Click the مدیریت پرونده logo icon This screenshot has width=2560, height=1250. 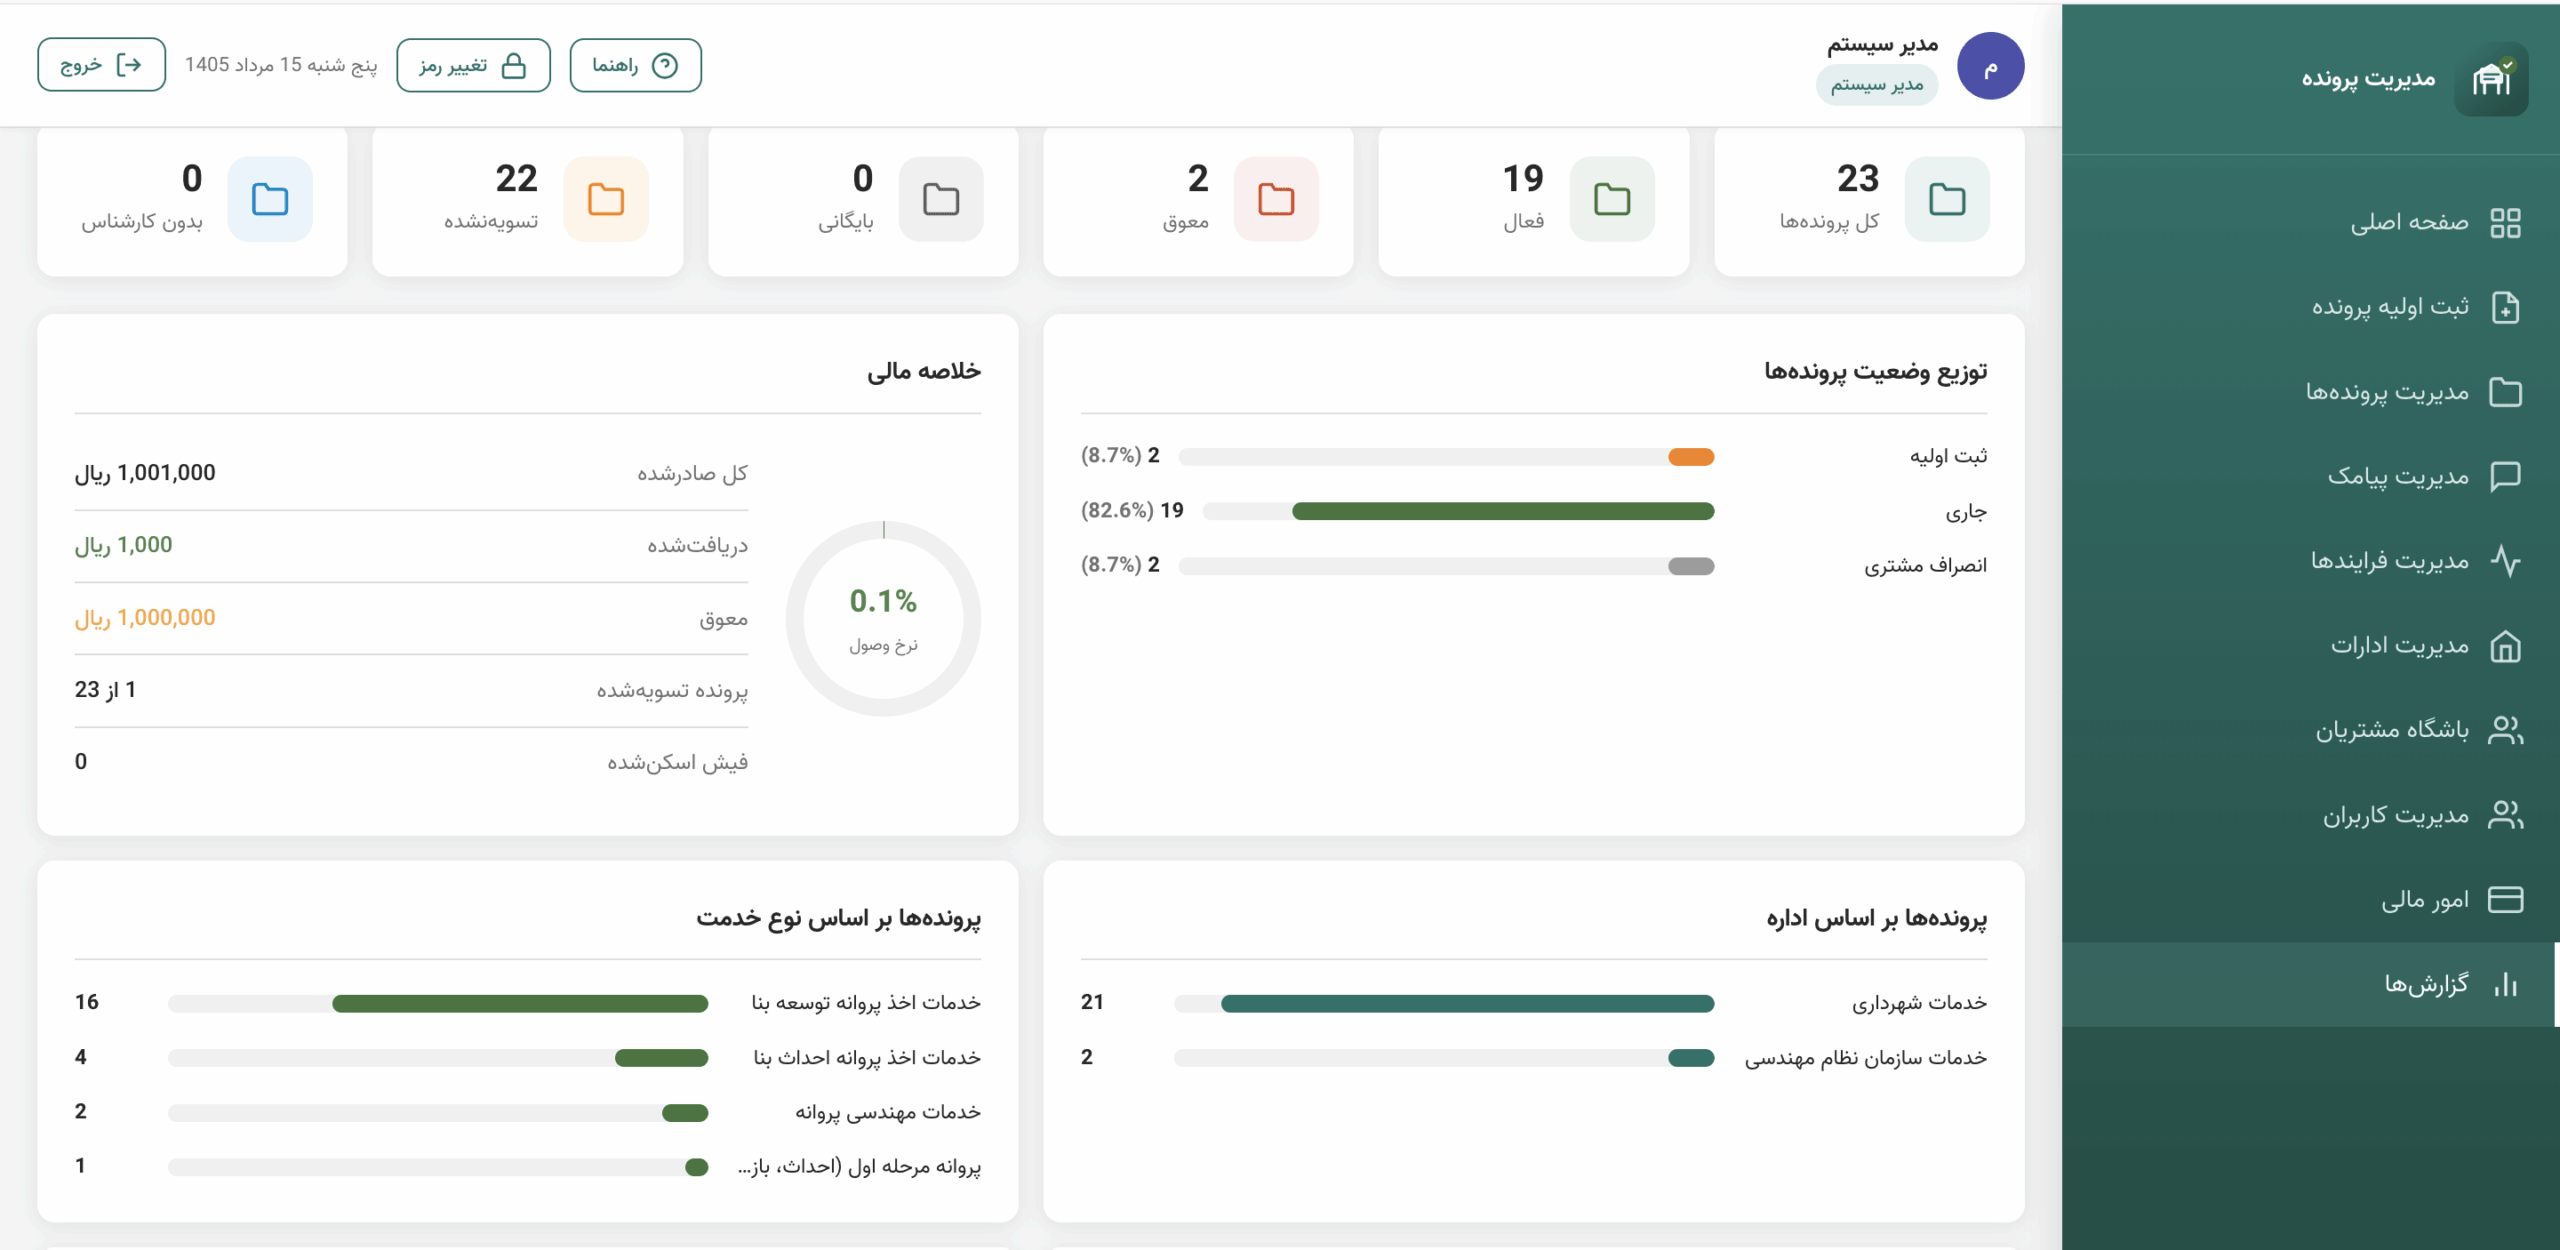[2491, 79]
